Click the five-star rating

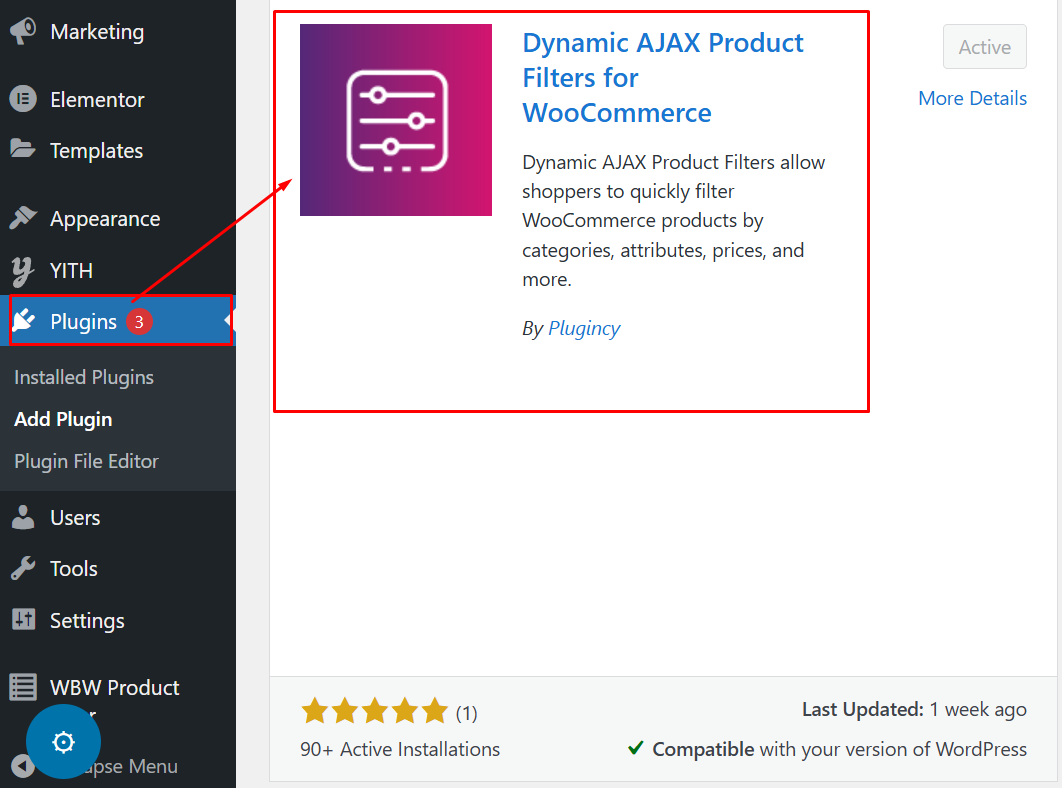(375, 711)
